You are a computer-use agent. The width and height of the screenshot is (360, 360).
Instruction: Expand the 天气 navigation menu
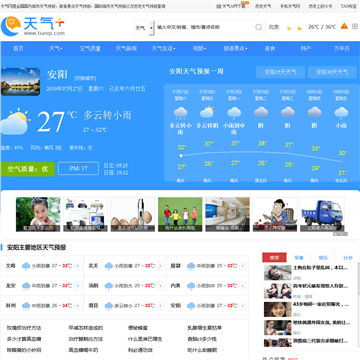click(x=56, y=49)
